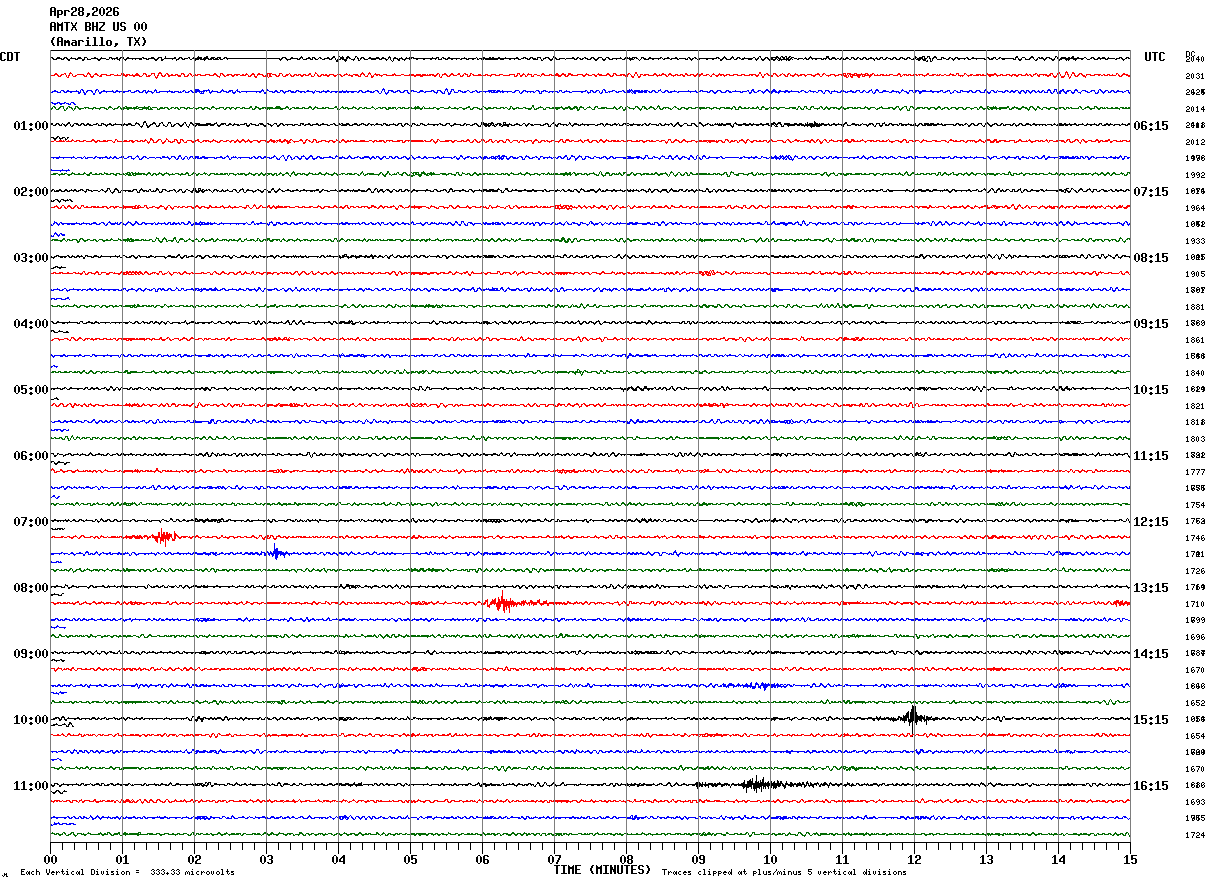Click the 16:15 UTC time label
Image resolution: width=1210 pixels, height=886 pixels.
(1151, 786)
